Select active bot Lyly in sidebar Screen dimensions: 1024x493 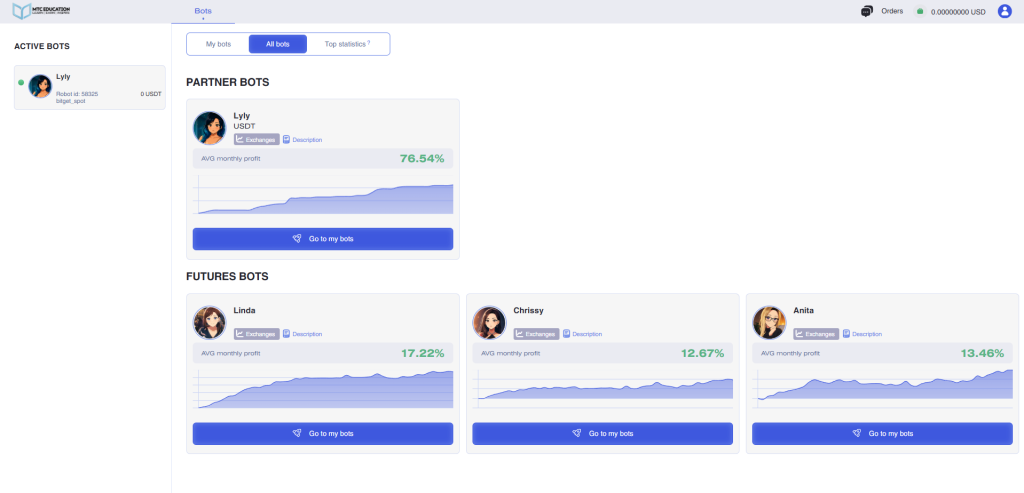[x=90, y=87]
